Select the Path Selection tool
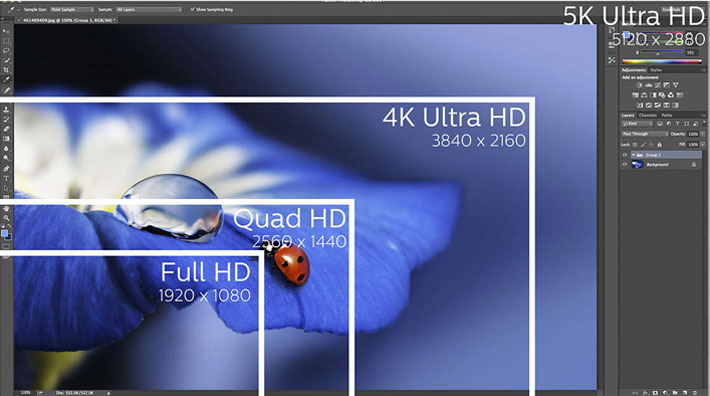This screenshot has height=396, width=710. pyautogui.click(x=6, y=188)
